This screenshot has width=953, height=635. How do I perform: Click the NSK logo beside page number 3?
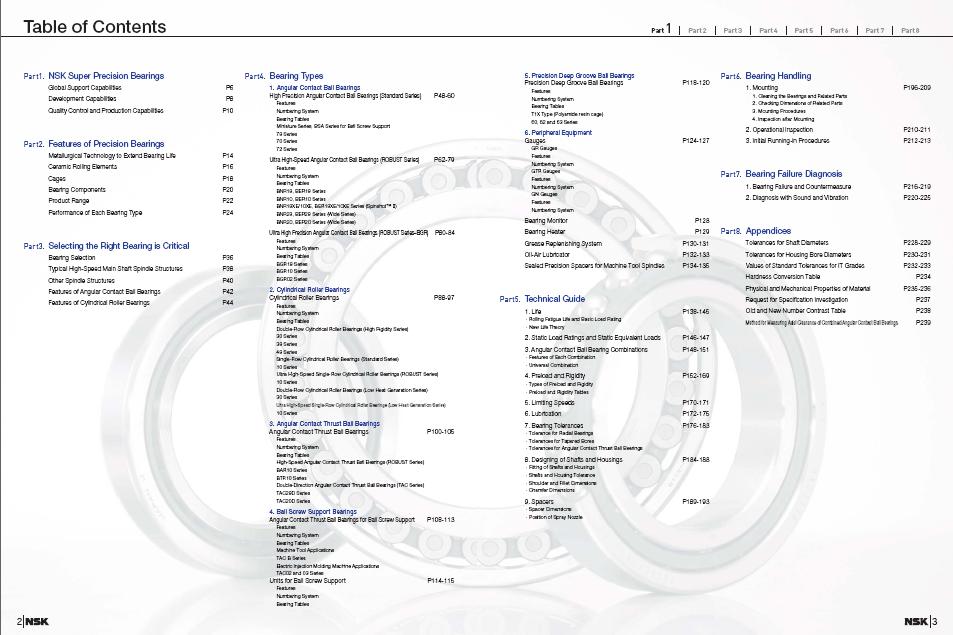click(915, 621)
